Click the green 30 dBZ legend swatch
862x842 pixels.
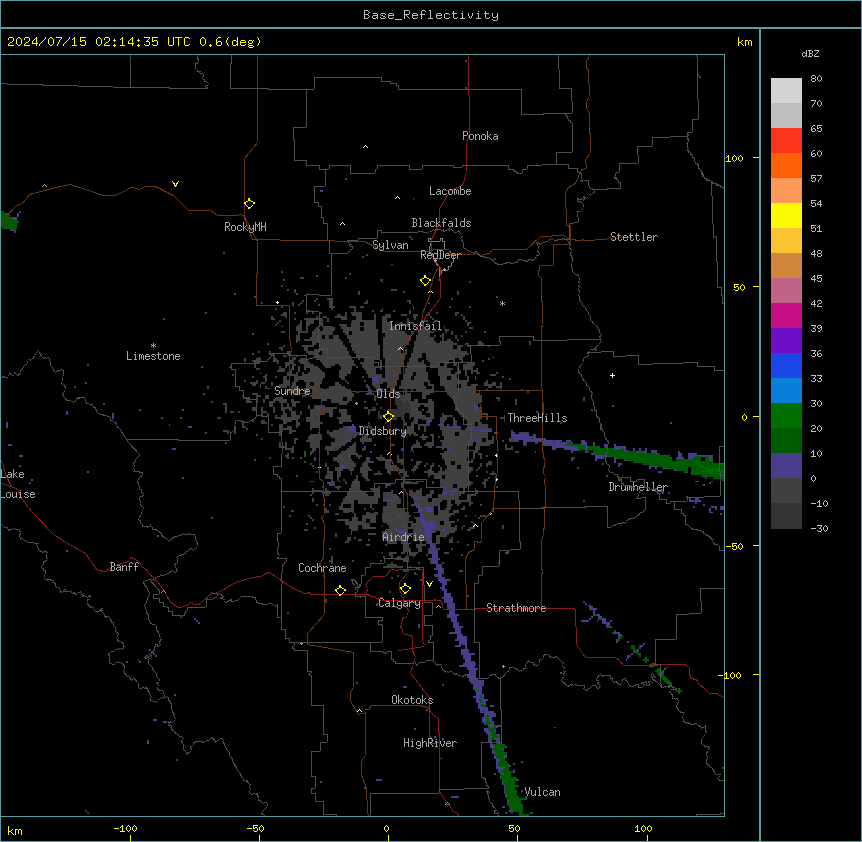(786, 416)
